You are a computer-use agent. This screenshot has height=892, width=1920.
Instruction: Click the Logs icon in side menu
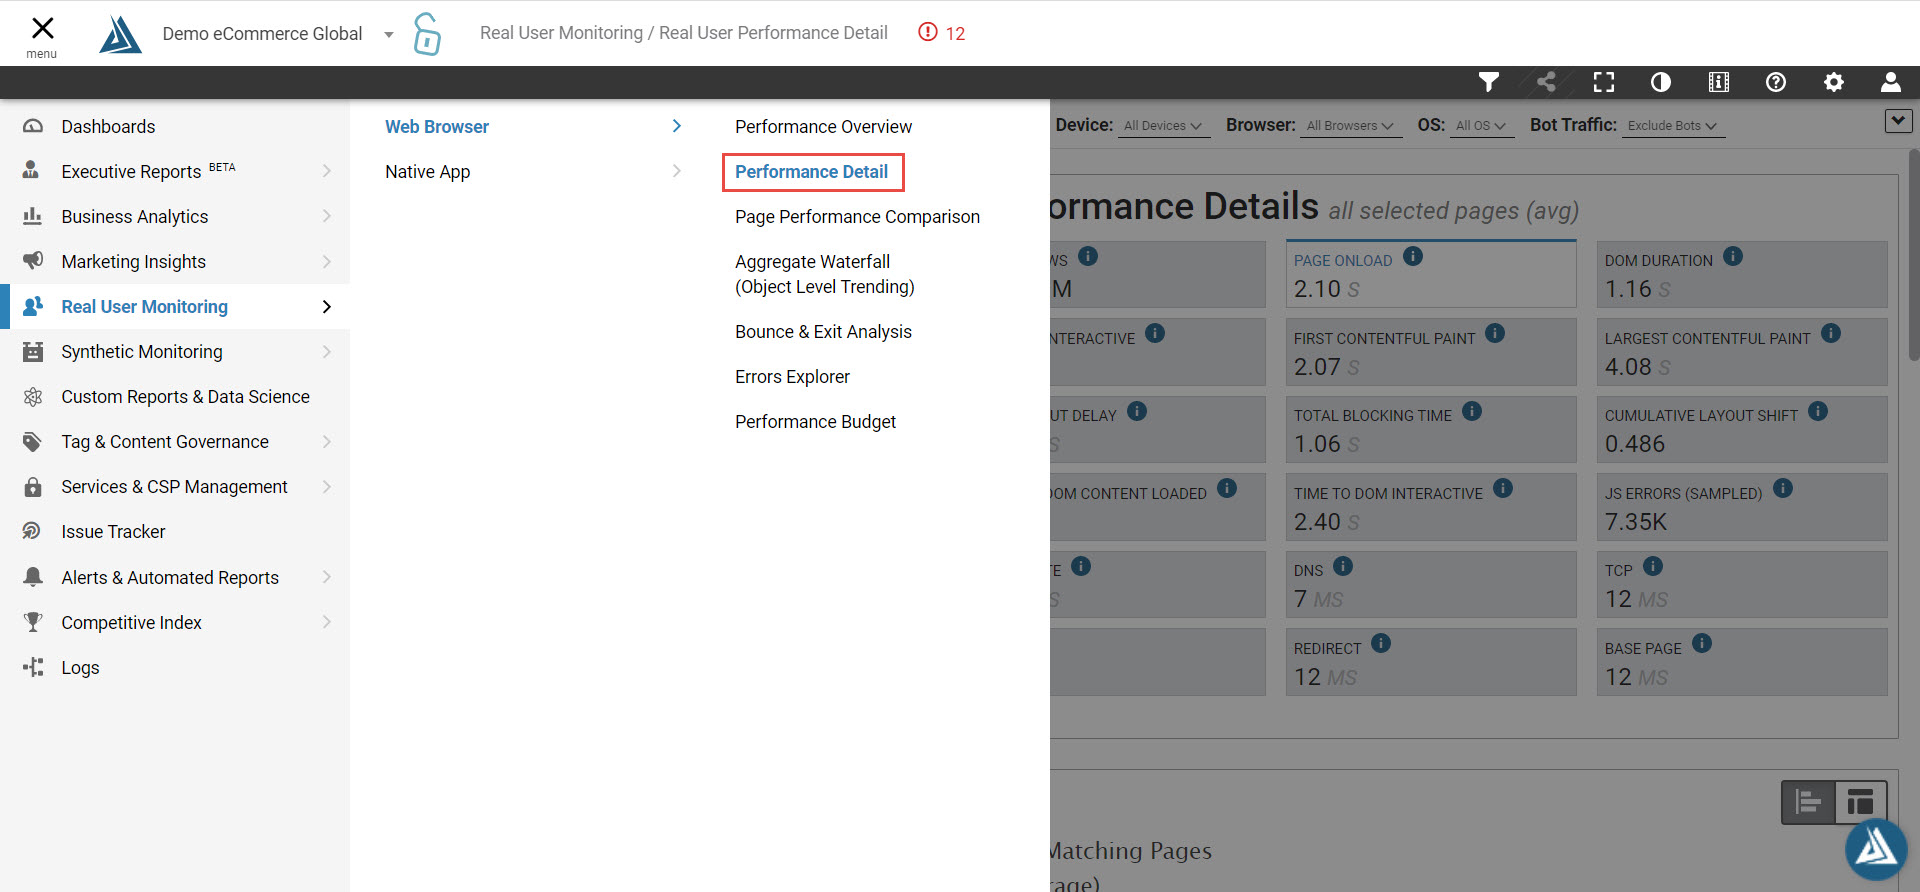(33, 667)
